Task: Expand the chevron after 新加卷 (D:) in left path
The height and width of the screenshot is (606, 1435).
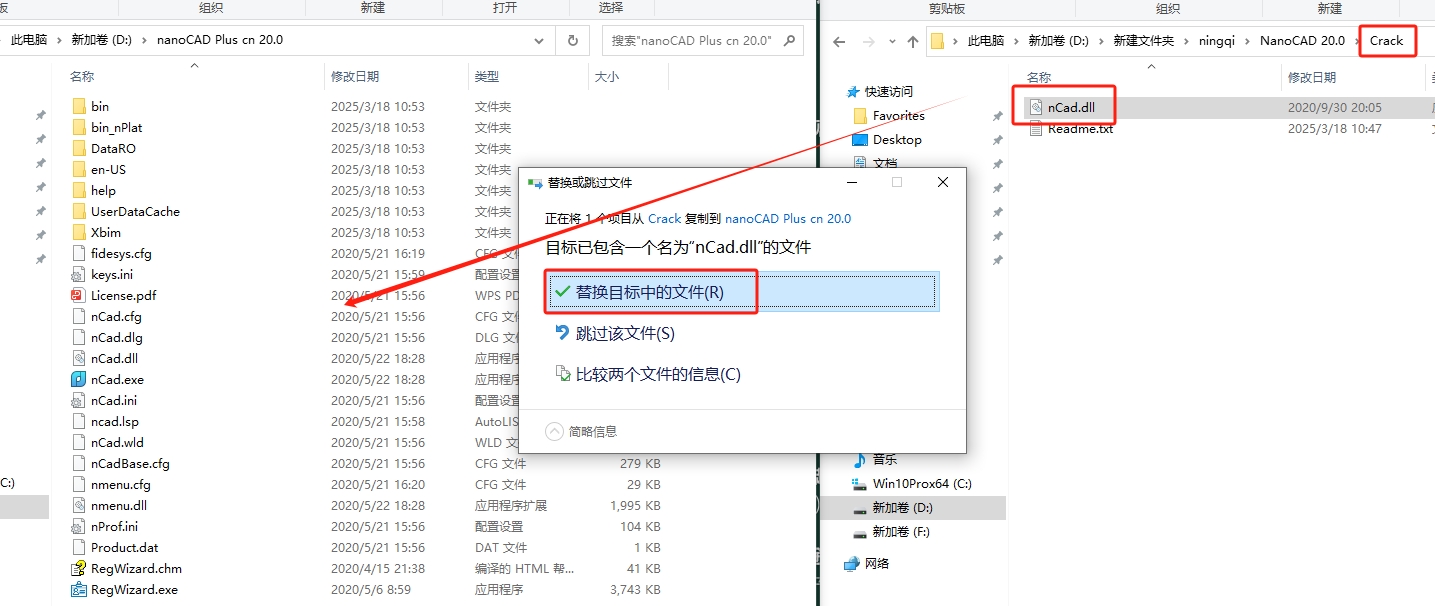Action: tap(147, 40)
